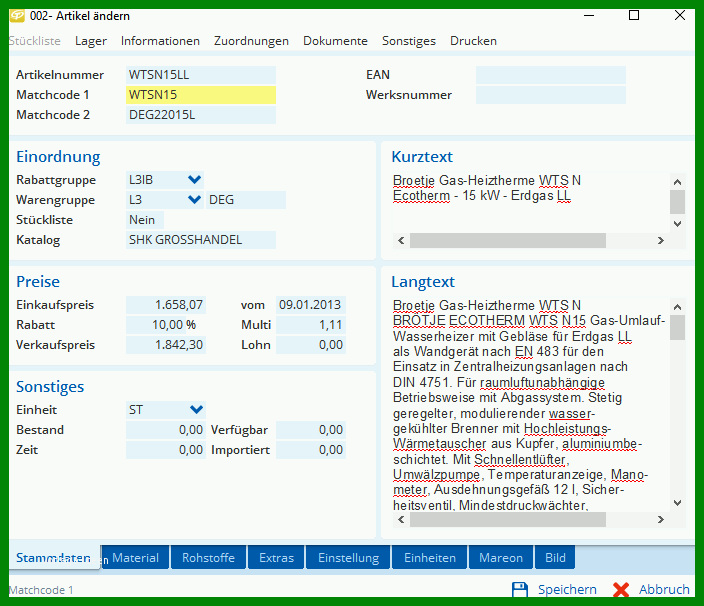Click the Einkaufspreis field 1.658,07

[166, 305]
